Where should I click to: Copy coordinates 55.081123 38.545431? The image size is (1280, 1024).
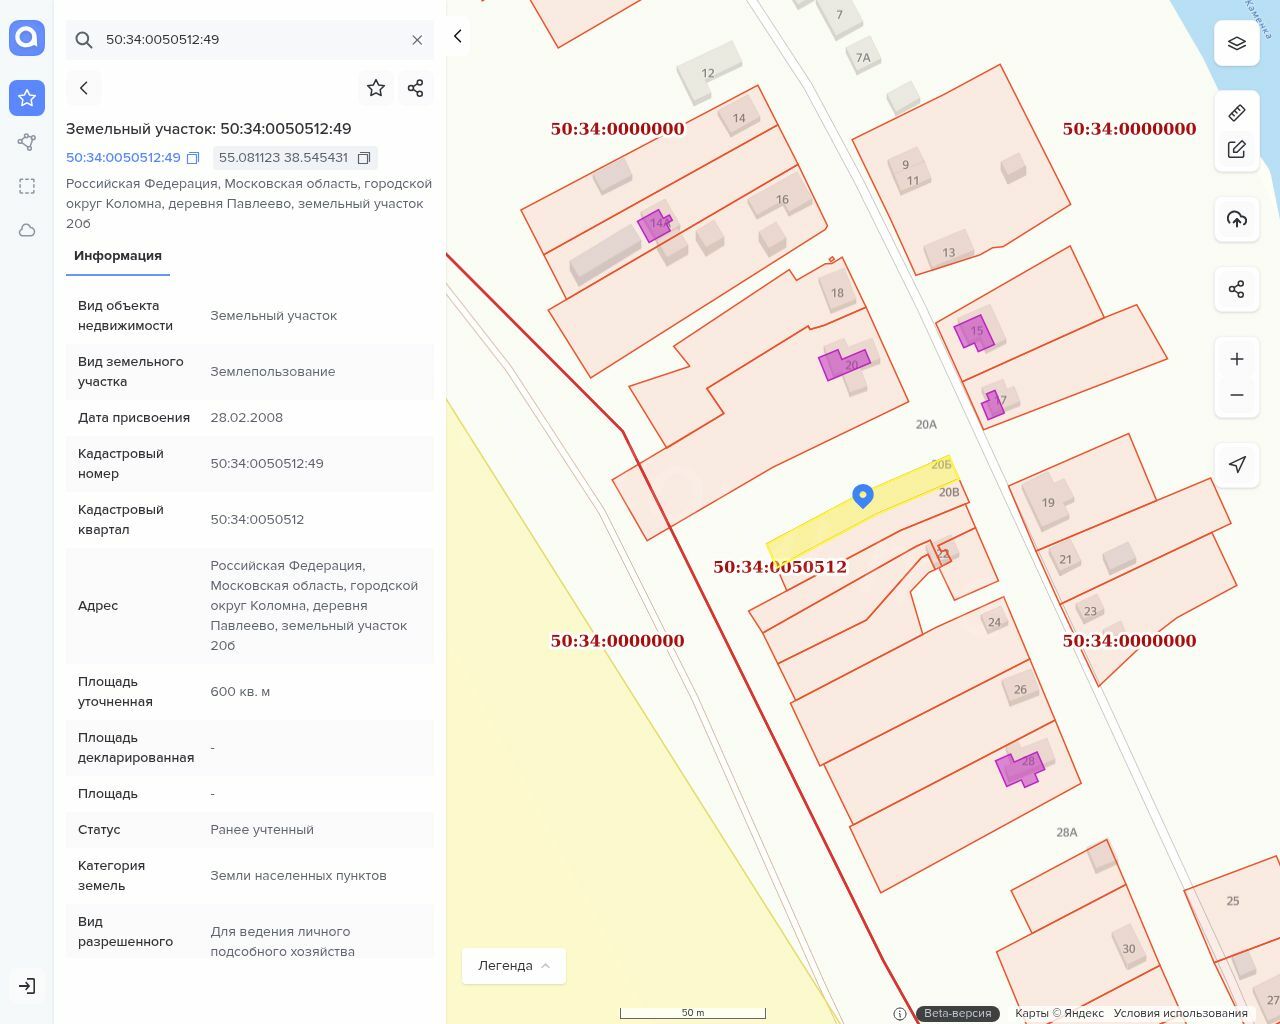coord(364,158)
